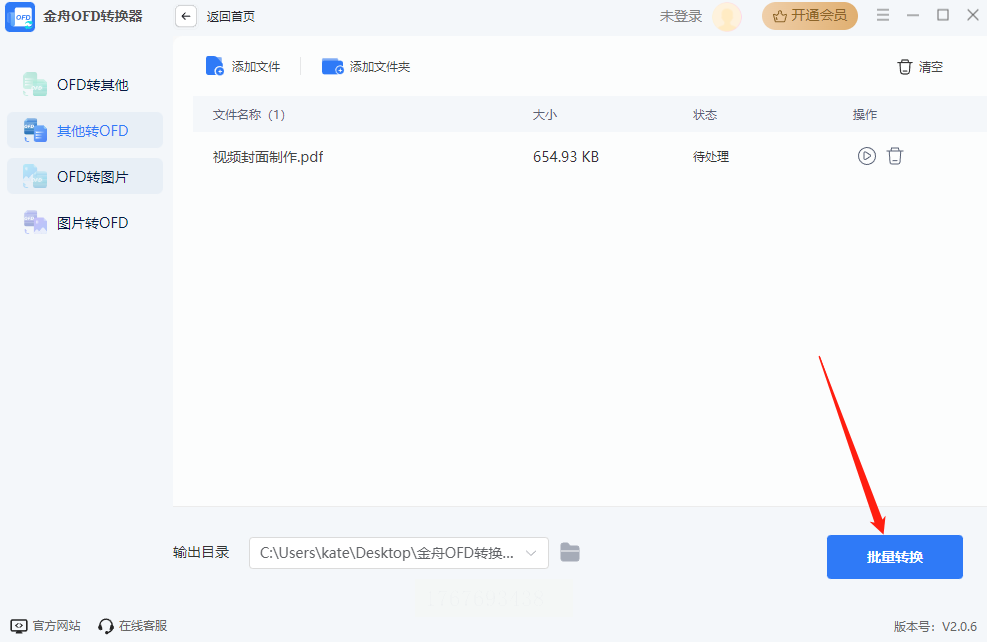Select the 其他转OFD sidebar tab
Viewport: 987px width, 642px height.
click(x=85, y=130)
